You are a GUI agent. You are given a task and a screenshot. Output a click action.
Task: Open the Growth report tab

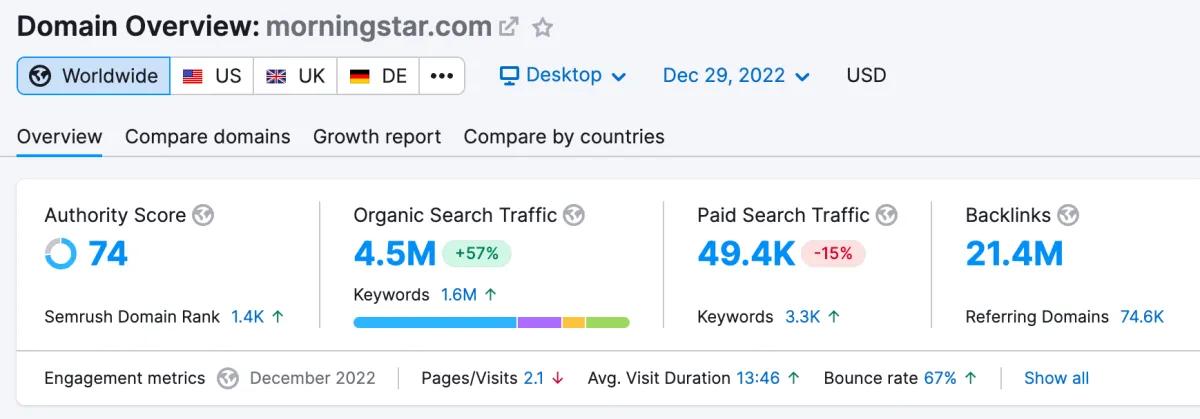point(377,137)
